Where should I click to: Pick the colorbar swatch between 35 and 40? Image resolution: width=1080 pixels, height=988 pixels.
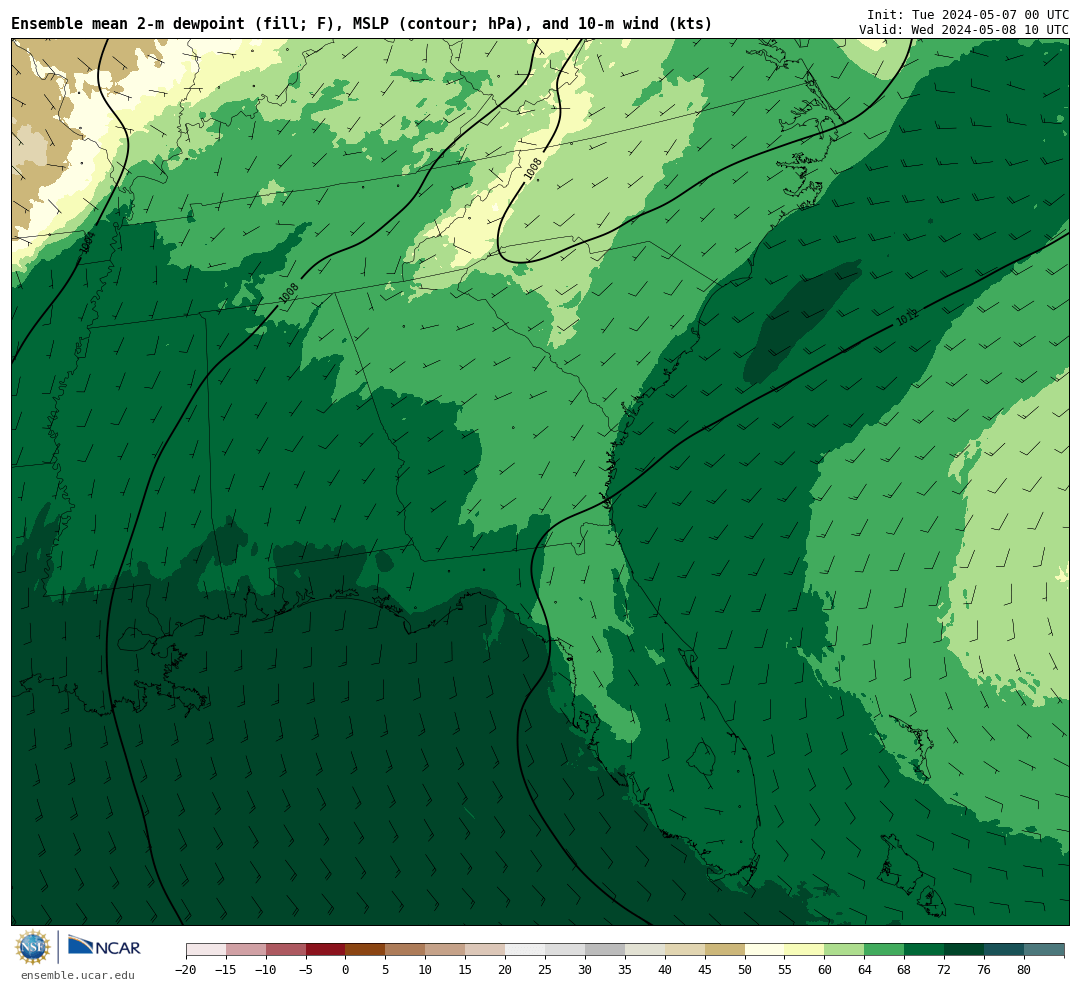coord(645,950)
